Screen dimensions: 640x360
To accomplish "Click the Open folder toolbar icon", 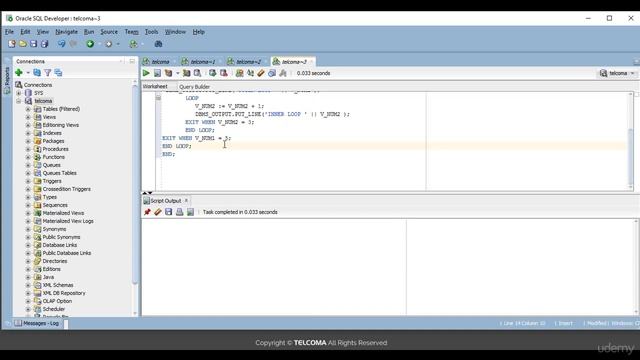I will [x=23, y=44].
